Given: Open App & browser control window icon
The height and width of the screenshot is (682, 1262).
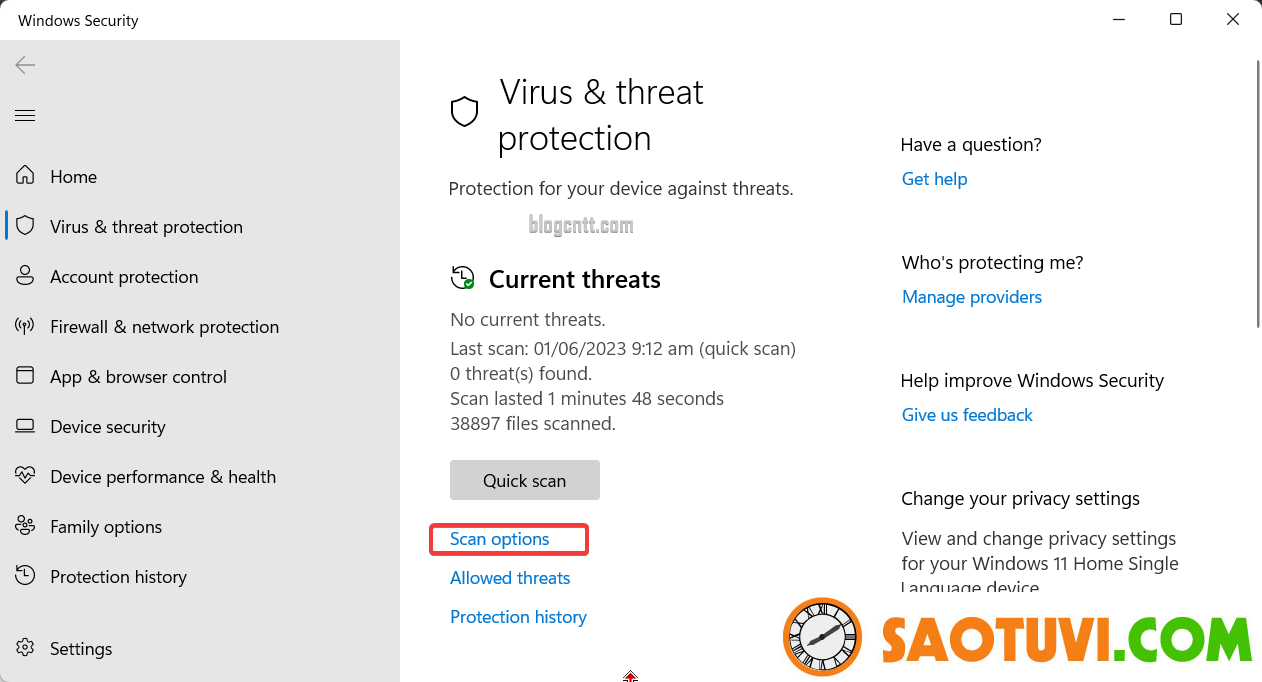Looking at the screenshot, I should [x=25, y=376].
